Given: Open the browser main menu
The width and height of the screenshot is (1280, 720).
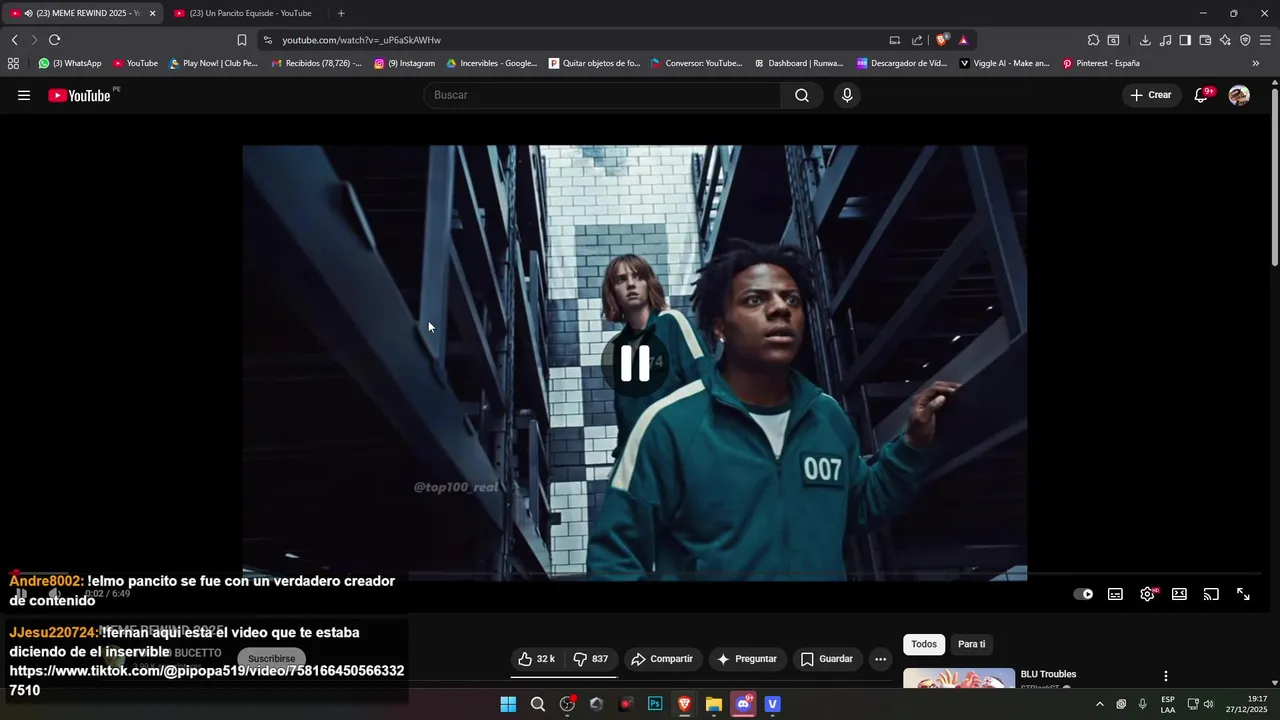Looking at the screenshot, I should click(x=1266, y=40).
